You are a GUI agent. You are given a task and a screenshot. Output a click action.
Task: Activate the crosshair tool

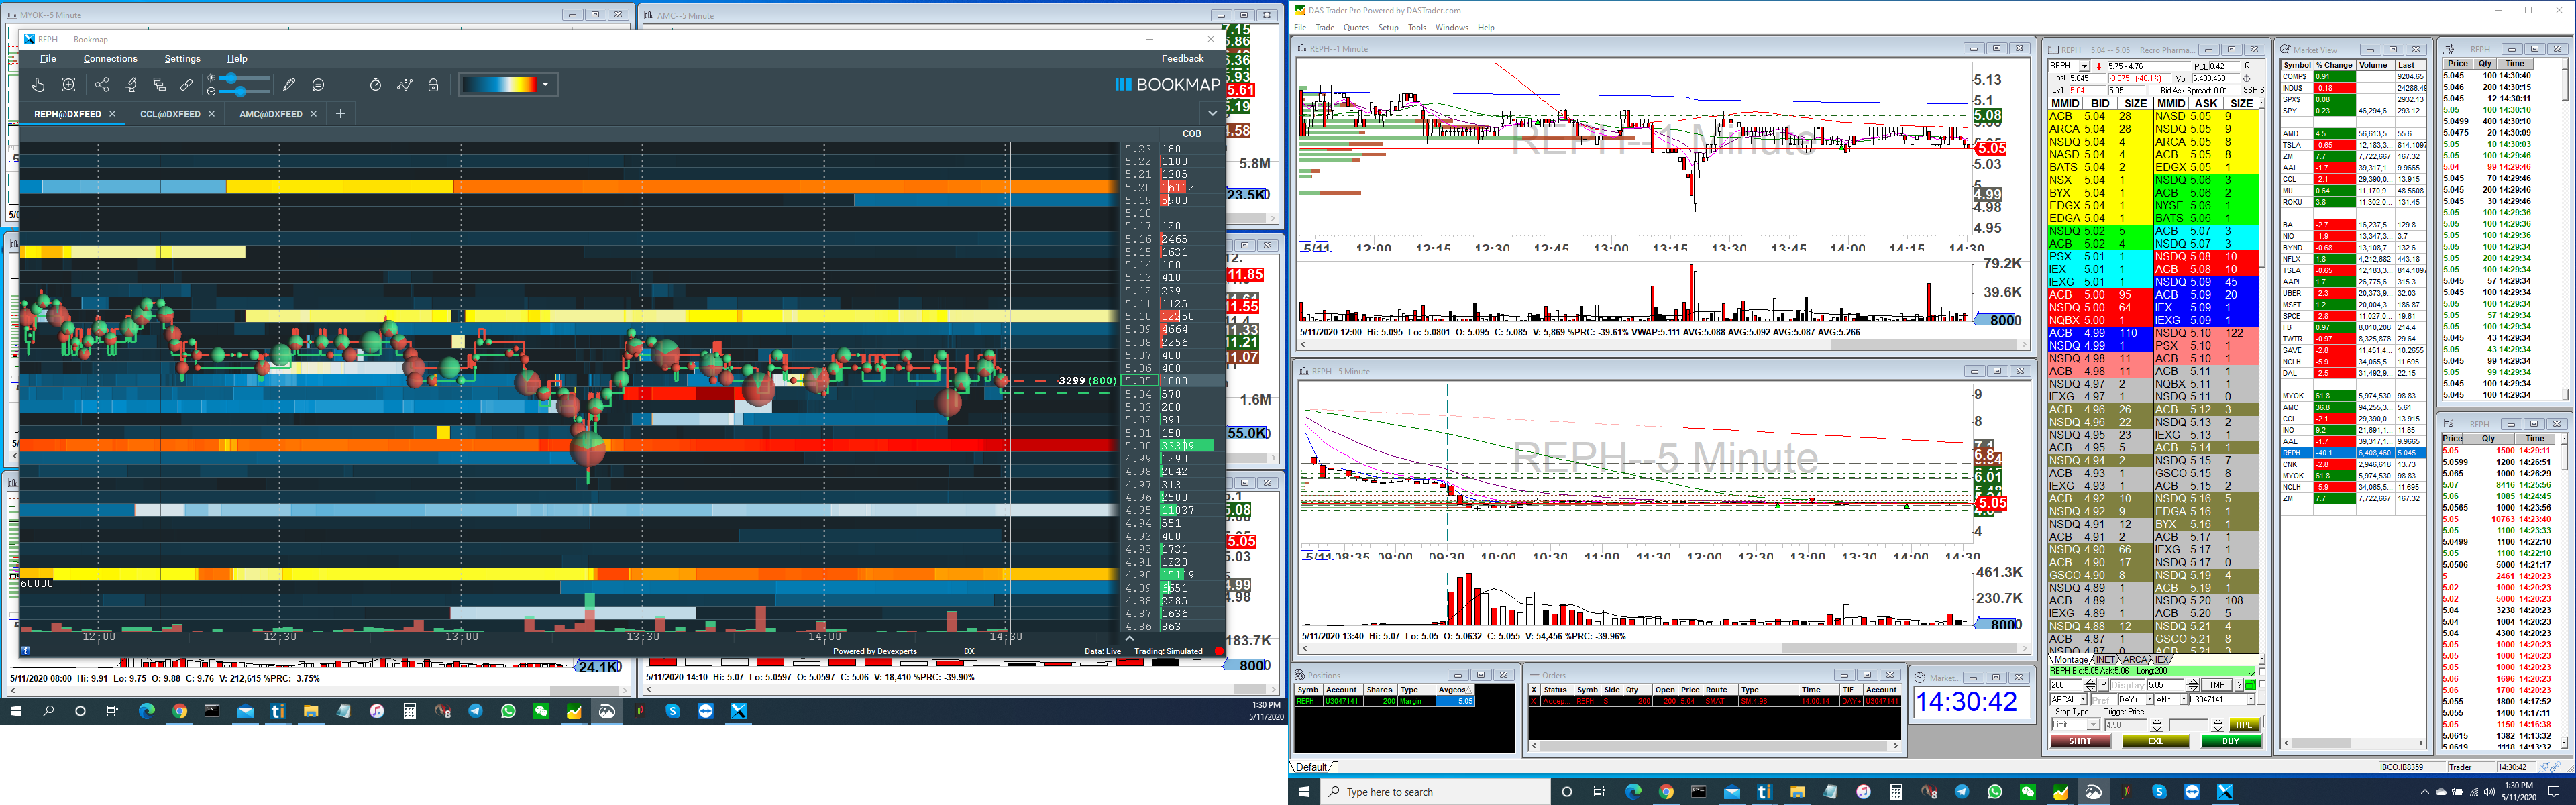click(347, 85)
